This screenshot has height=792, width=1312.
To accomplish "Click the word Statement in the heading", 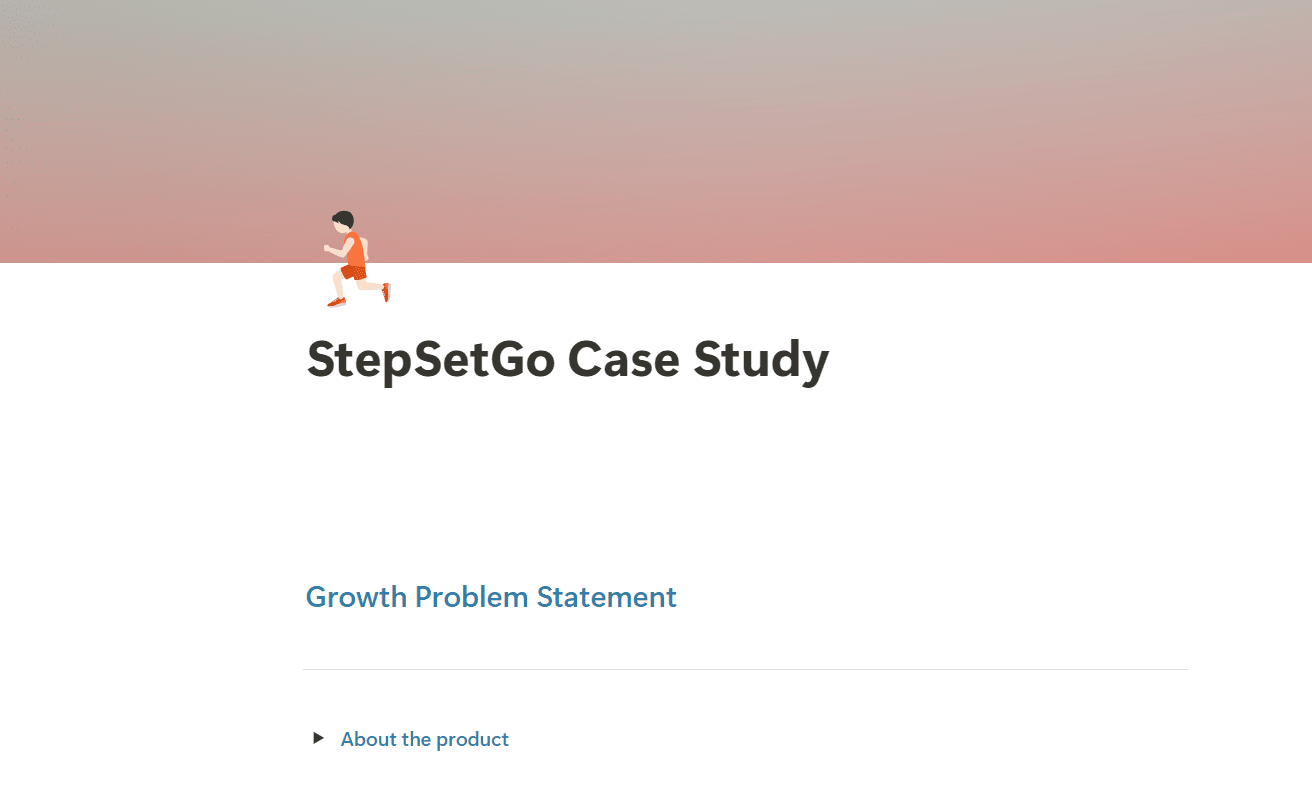I will tap(607, 597).
